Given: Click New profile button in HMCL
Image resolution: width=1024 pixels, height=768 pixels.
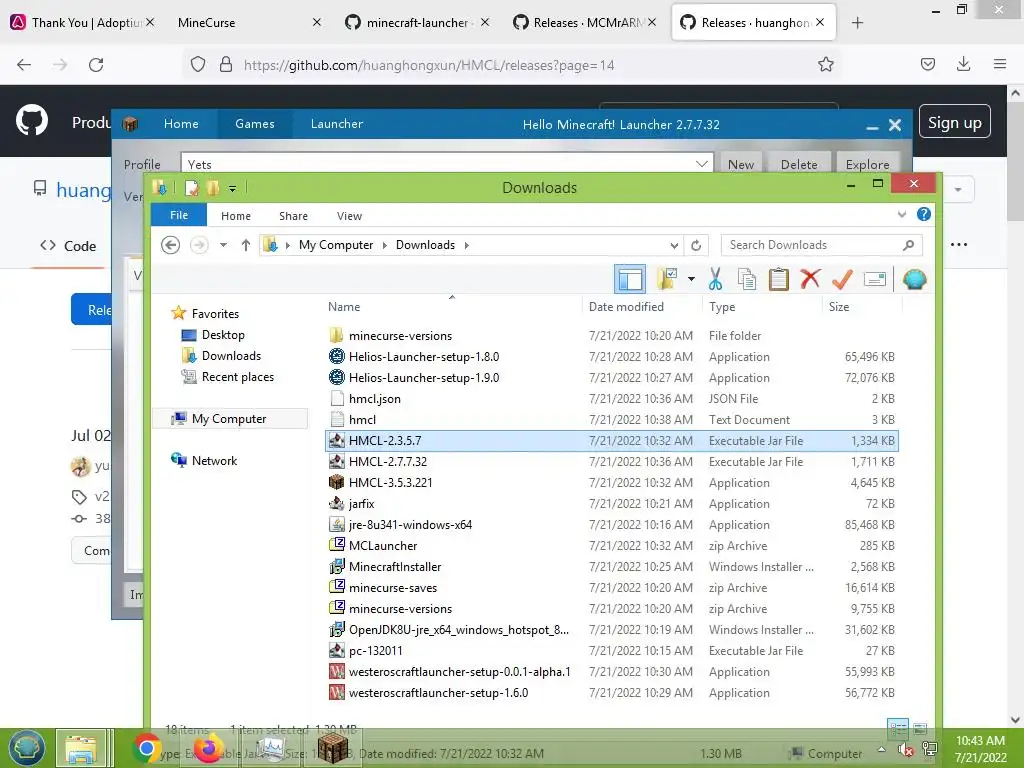Looking at the screenshot, I should (x=741, y=164).
